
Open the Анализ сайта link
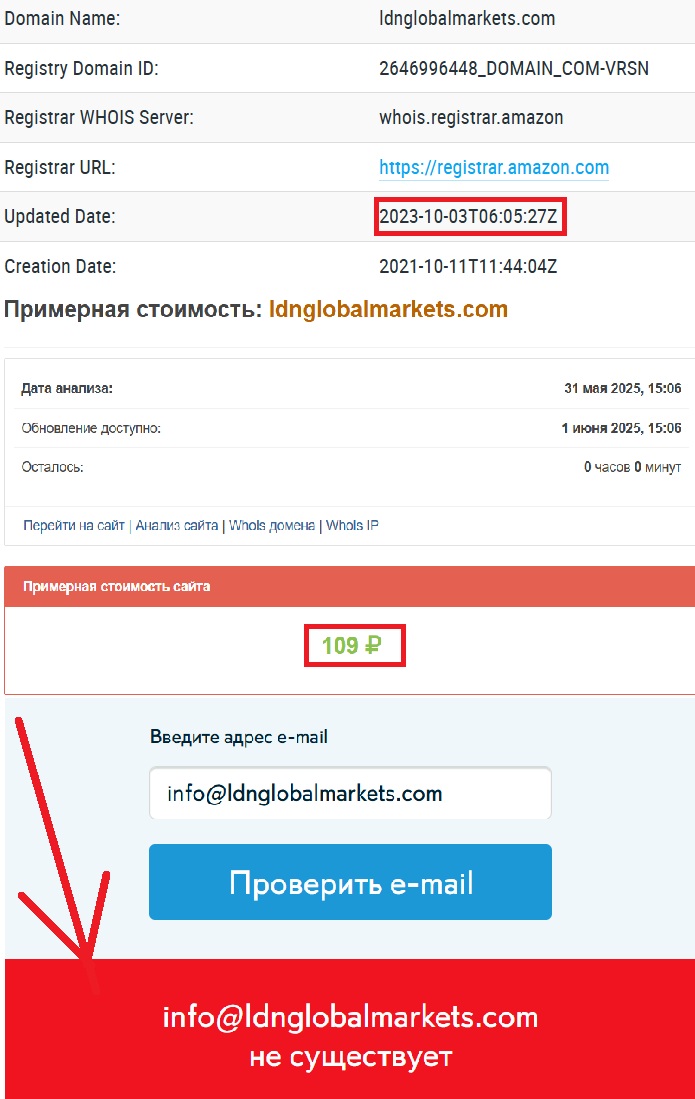click(177, 525)
